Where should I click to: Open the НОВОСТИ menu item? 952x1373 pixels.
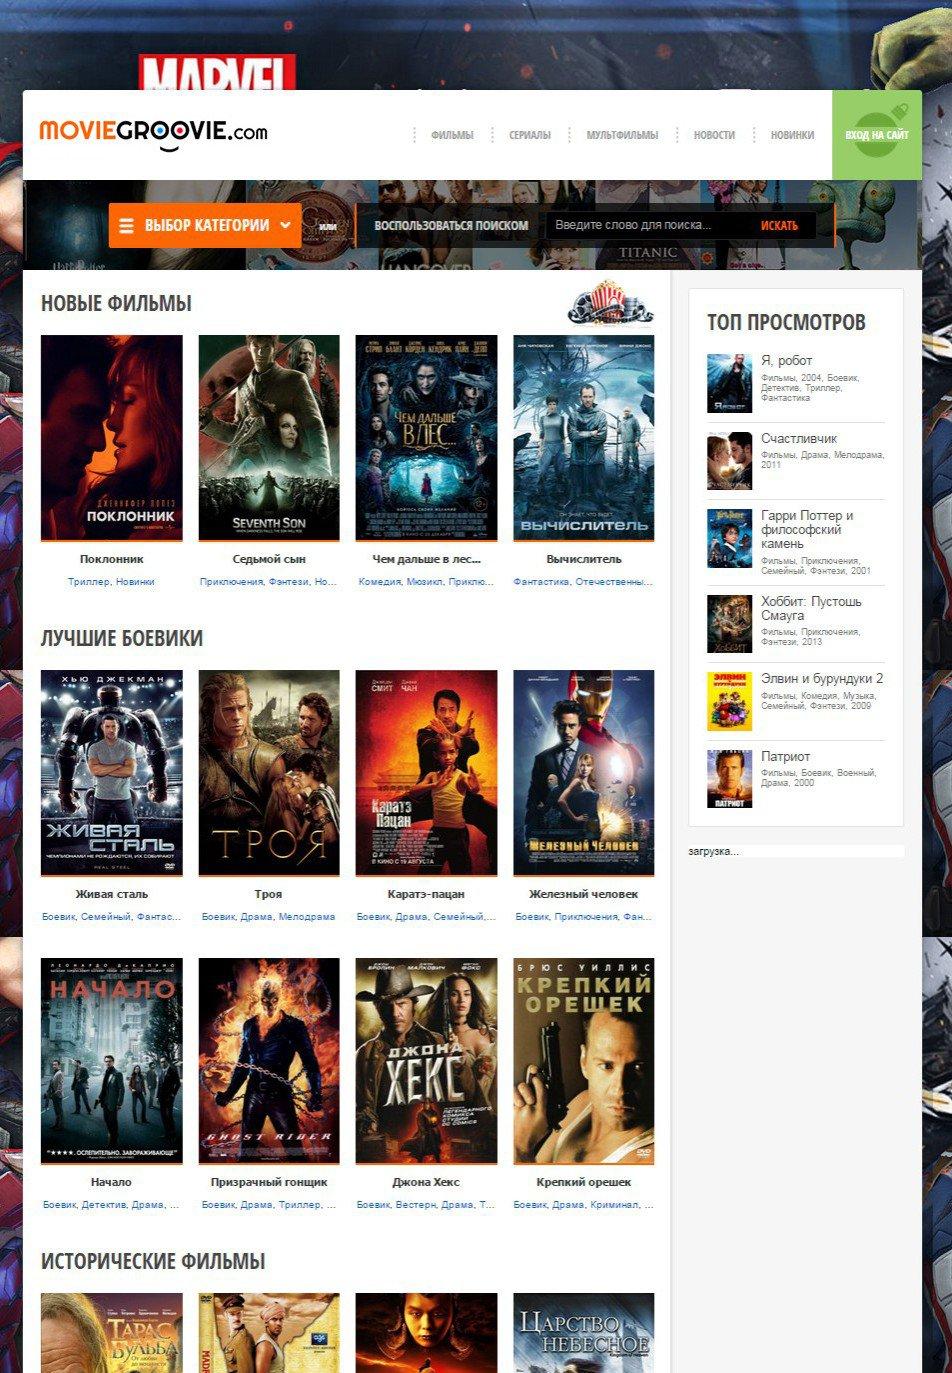714,135
